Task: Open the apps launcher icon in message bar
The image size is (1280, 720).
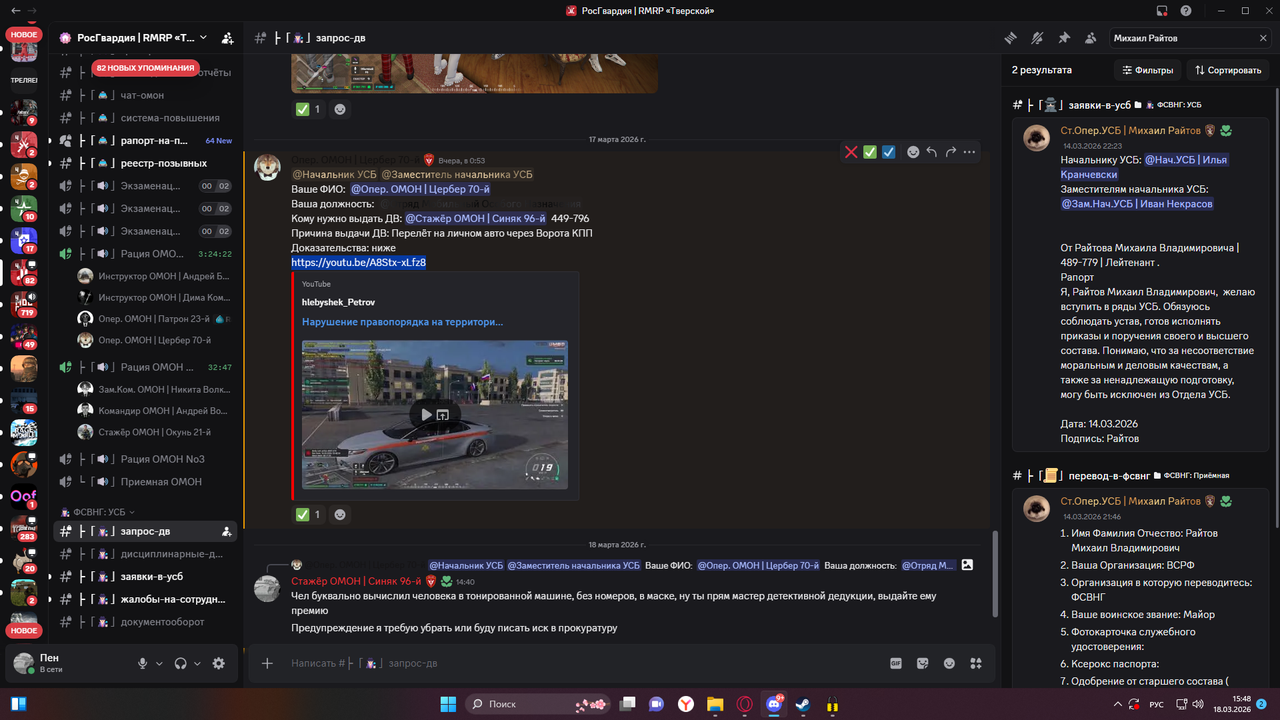Action: [x=976, y=663]
